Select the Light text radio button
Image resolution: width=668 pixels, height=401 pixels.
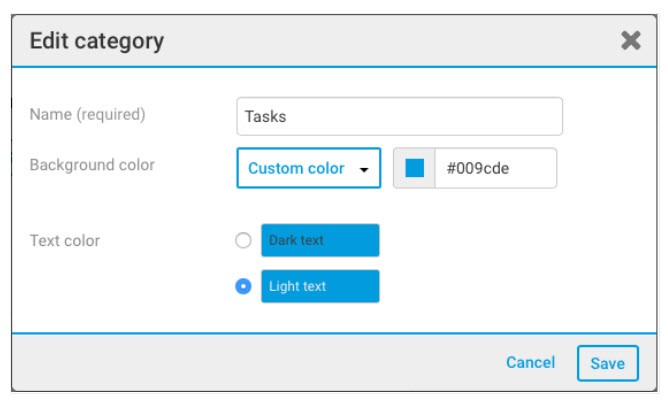pos(242,286)
